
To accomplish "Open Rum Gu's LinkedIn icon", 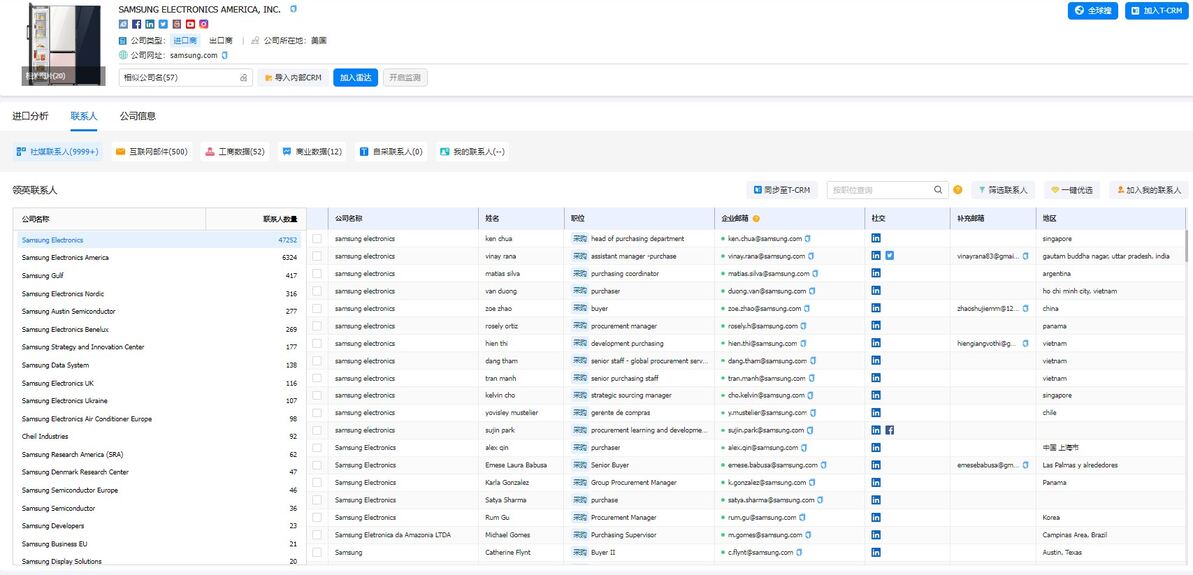I will [x=876, y=516].
